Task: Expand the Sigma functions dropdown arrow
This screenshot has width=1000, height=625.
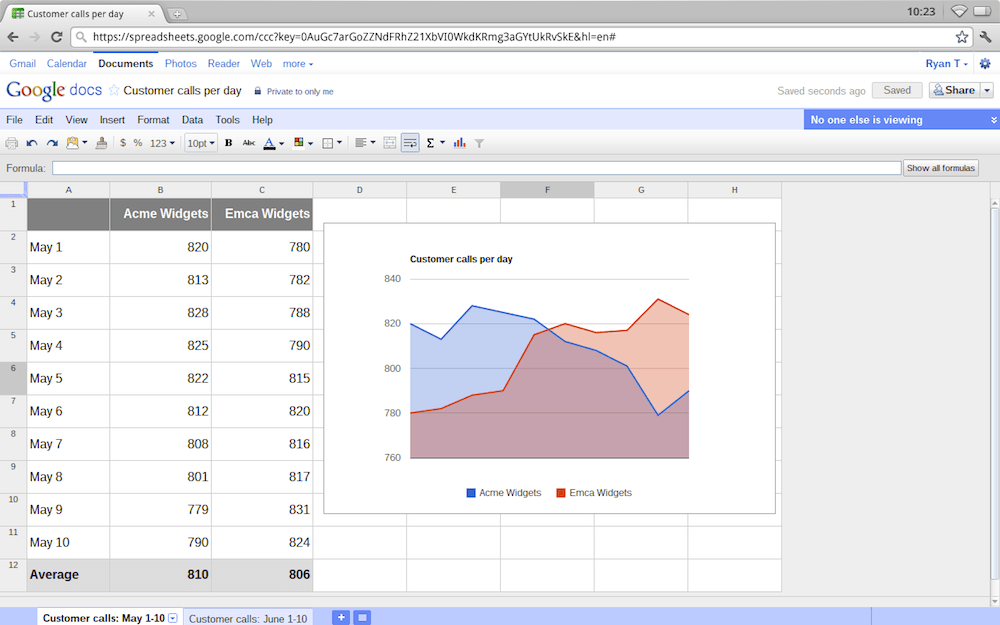Action: tap(443, 143)
